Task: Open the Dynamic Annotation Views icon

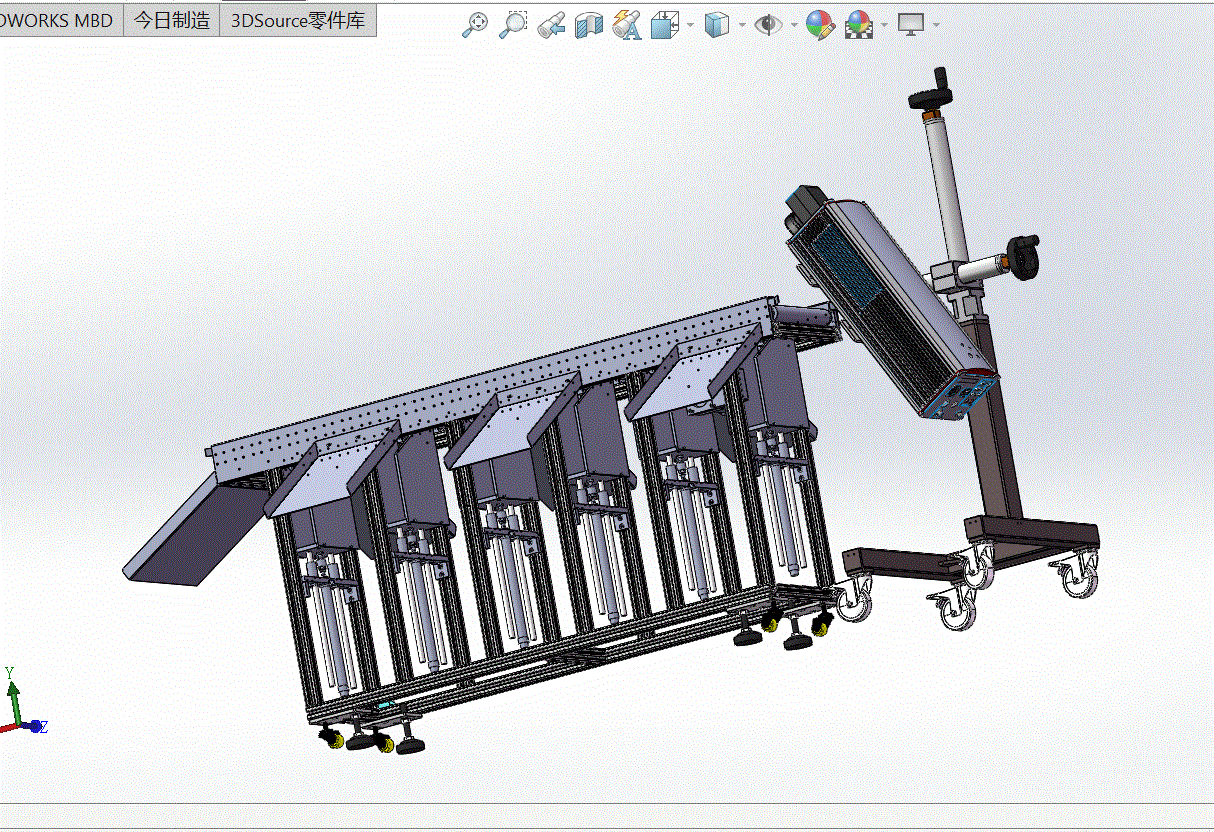Action: tap(627, 24)
